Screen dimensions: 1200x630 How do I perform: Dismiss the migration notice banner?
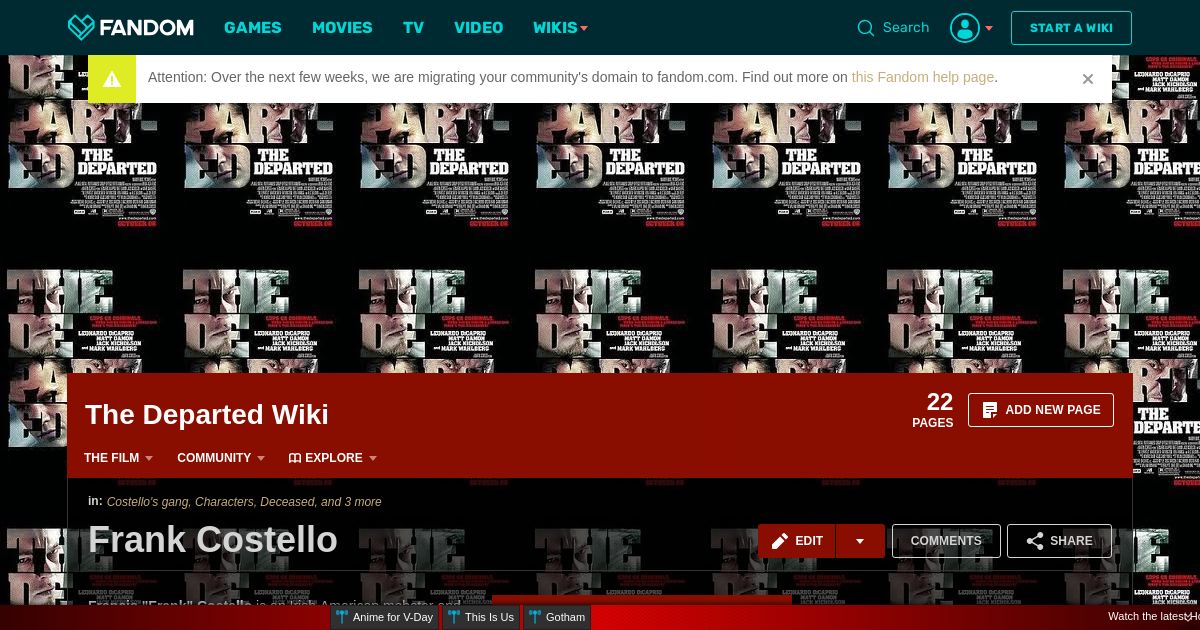1088,79
